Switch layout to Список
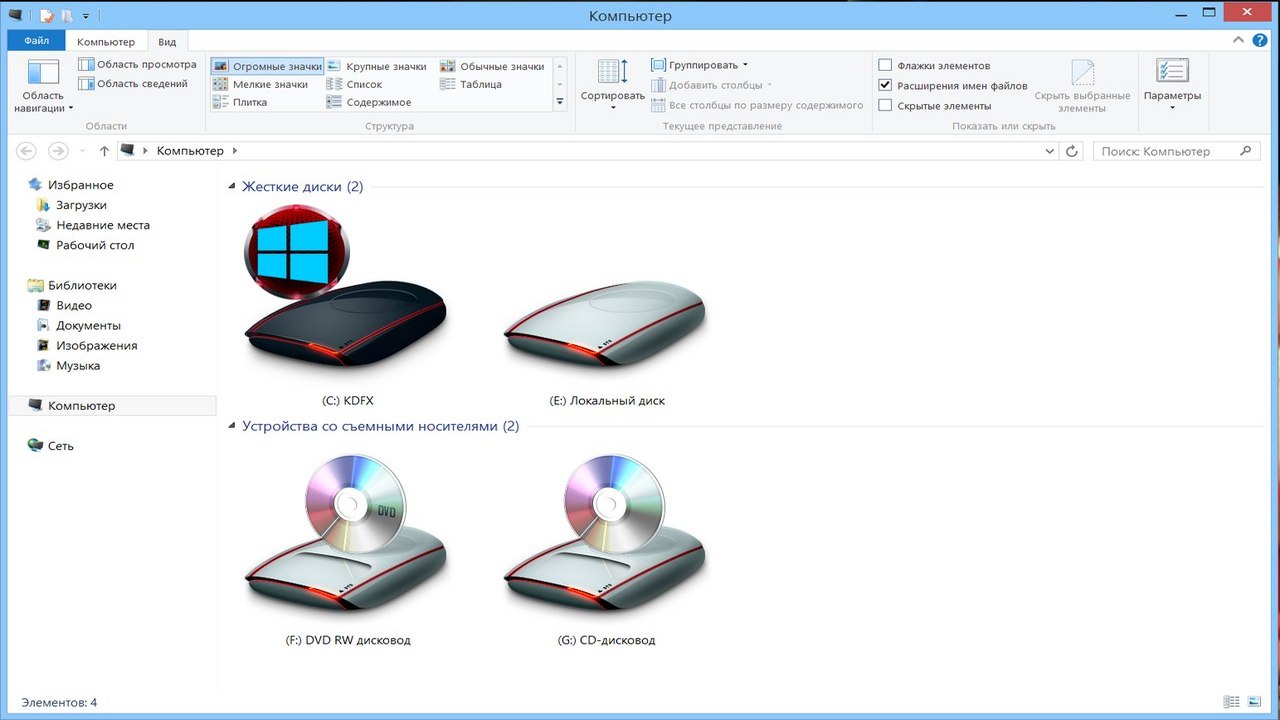The width and height of the screenshot is (1280, 720). click(x=355, y=84)
